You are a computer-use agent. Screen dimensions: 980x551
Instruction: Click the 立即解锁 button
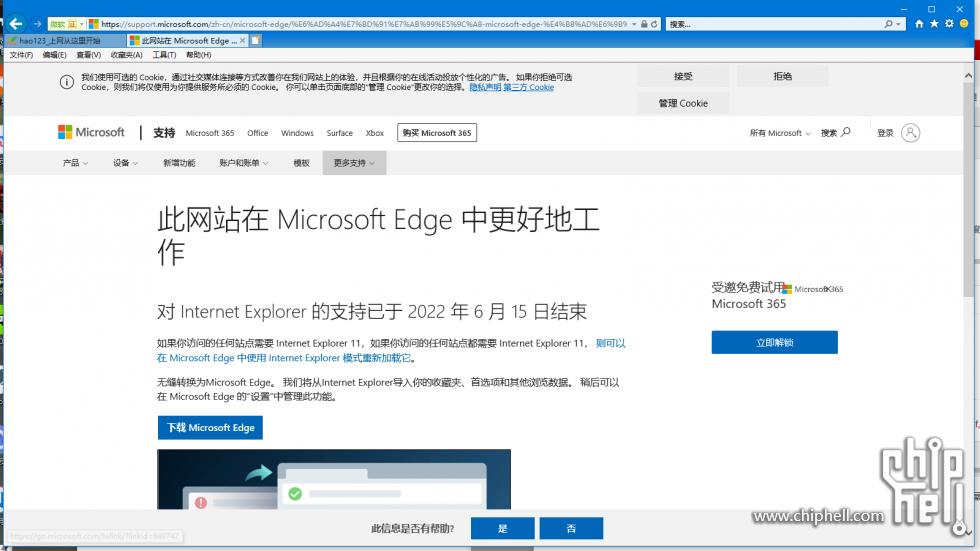774,342
